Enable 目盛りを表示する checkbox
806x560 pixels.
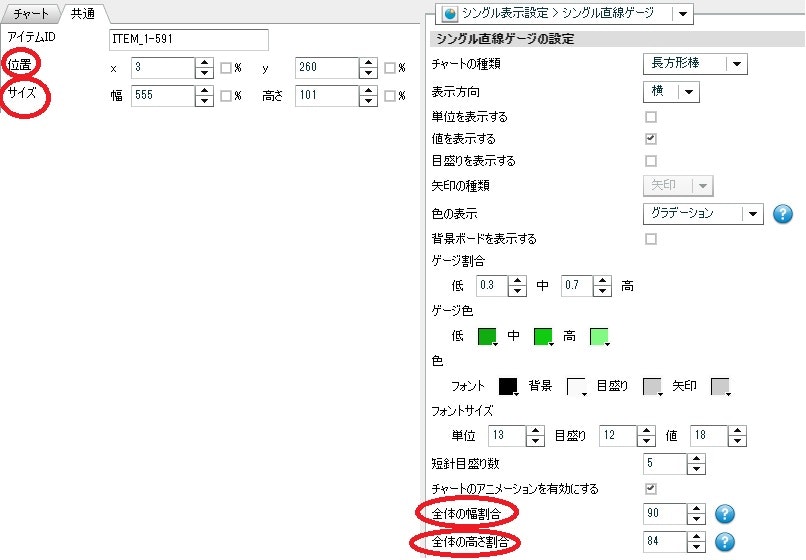point(651,161)
